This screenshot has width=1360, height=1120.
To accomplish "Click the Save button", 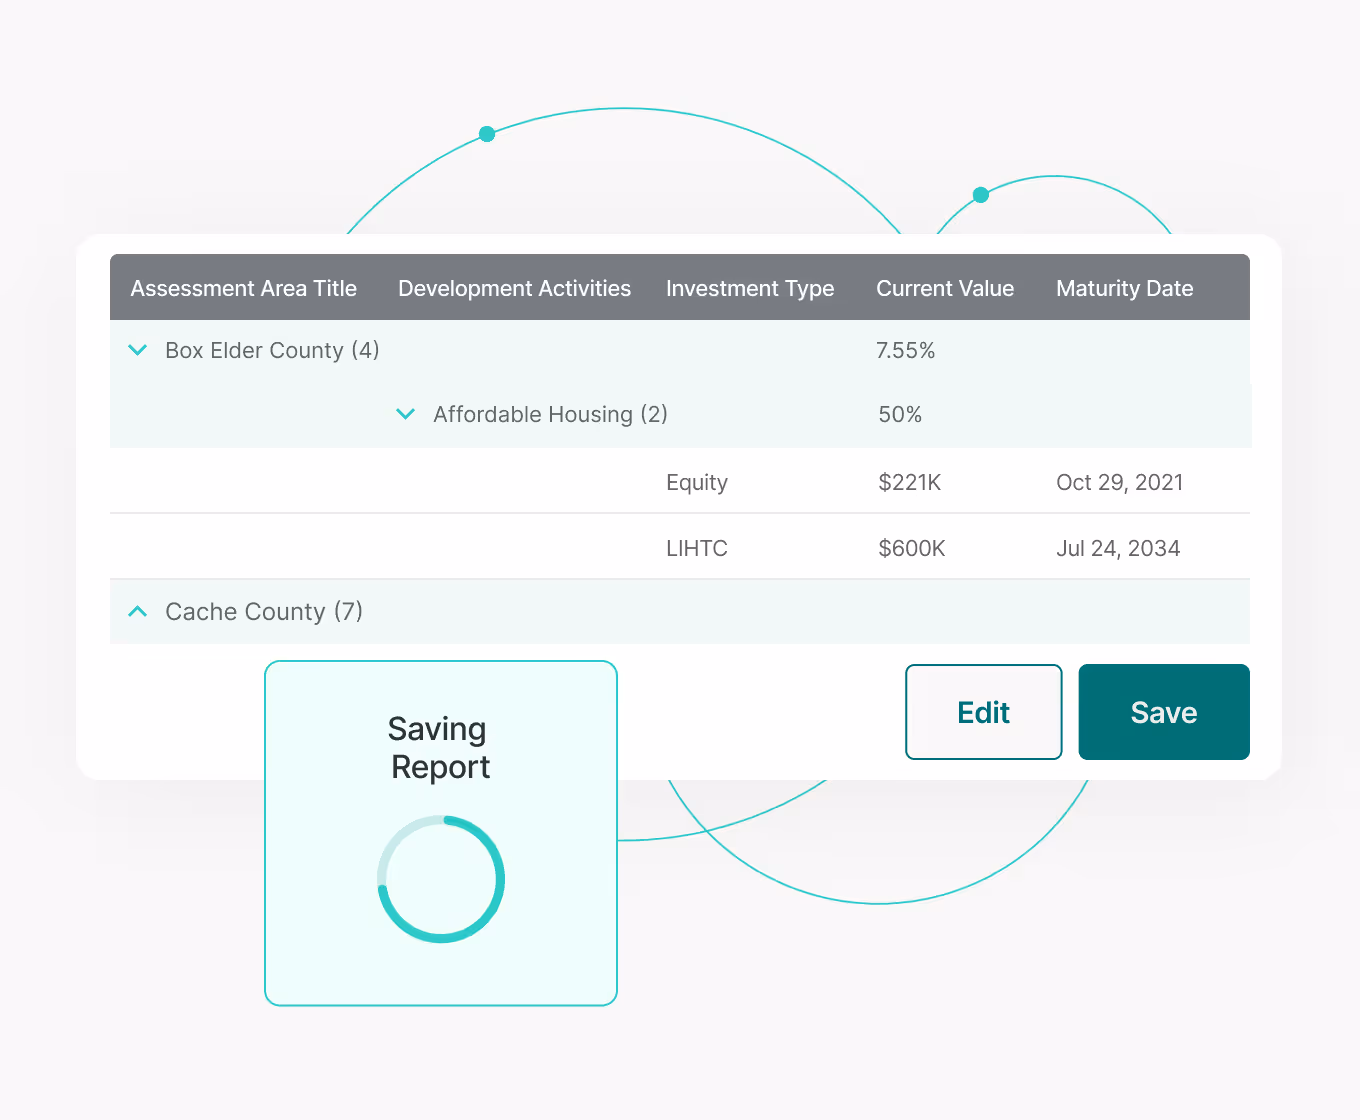I will pyautogui.click(x=1164, y=712).
